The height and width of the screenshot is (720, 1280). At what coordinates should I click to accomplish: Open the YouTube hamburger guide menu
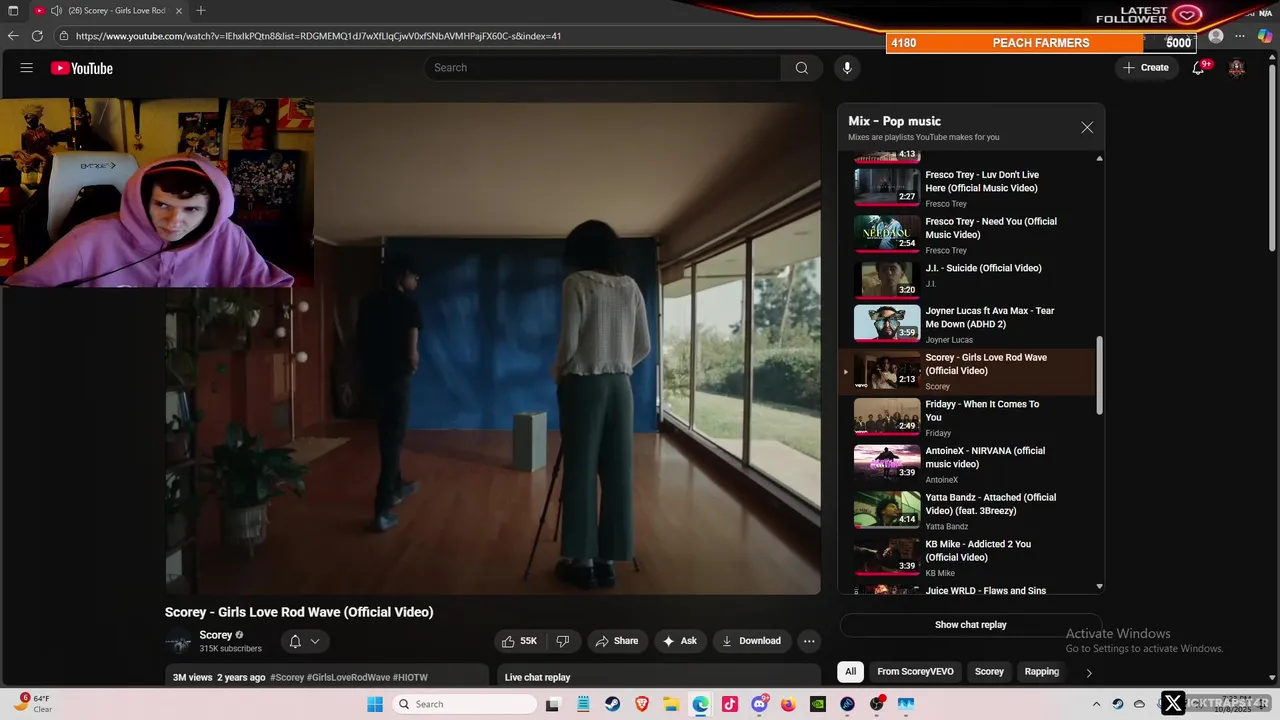[x=27, y=68]
